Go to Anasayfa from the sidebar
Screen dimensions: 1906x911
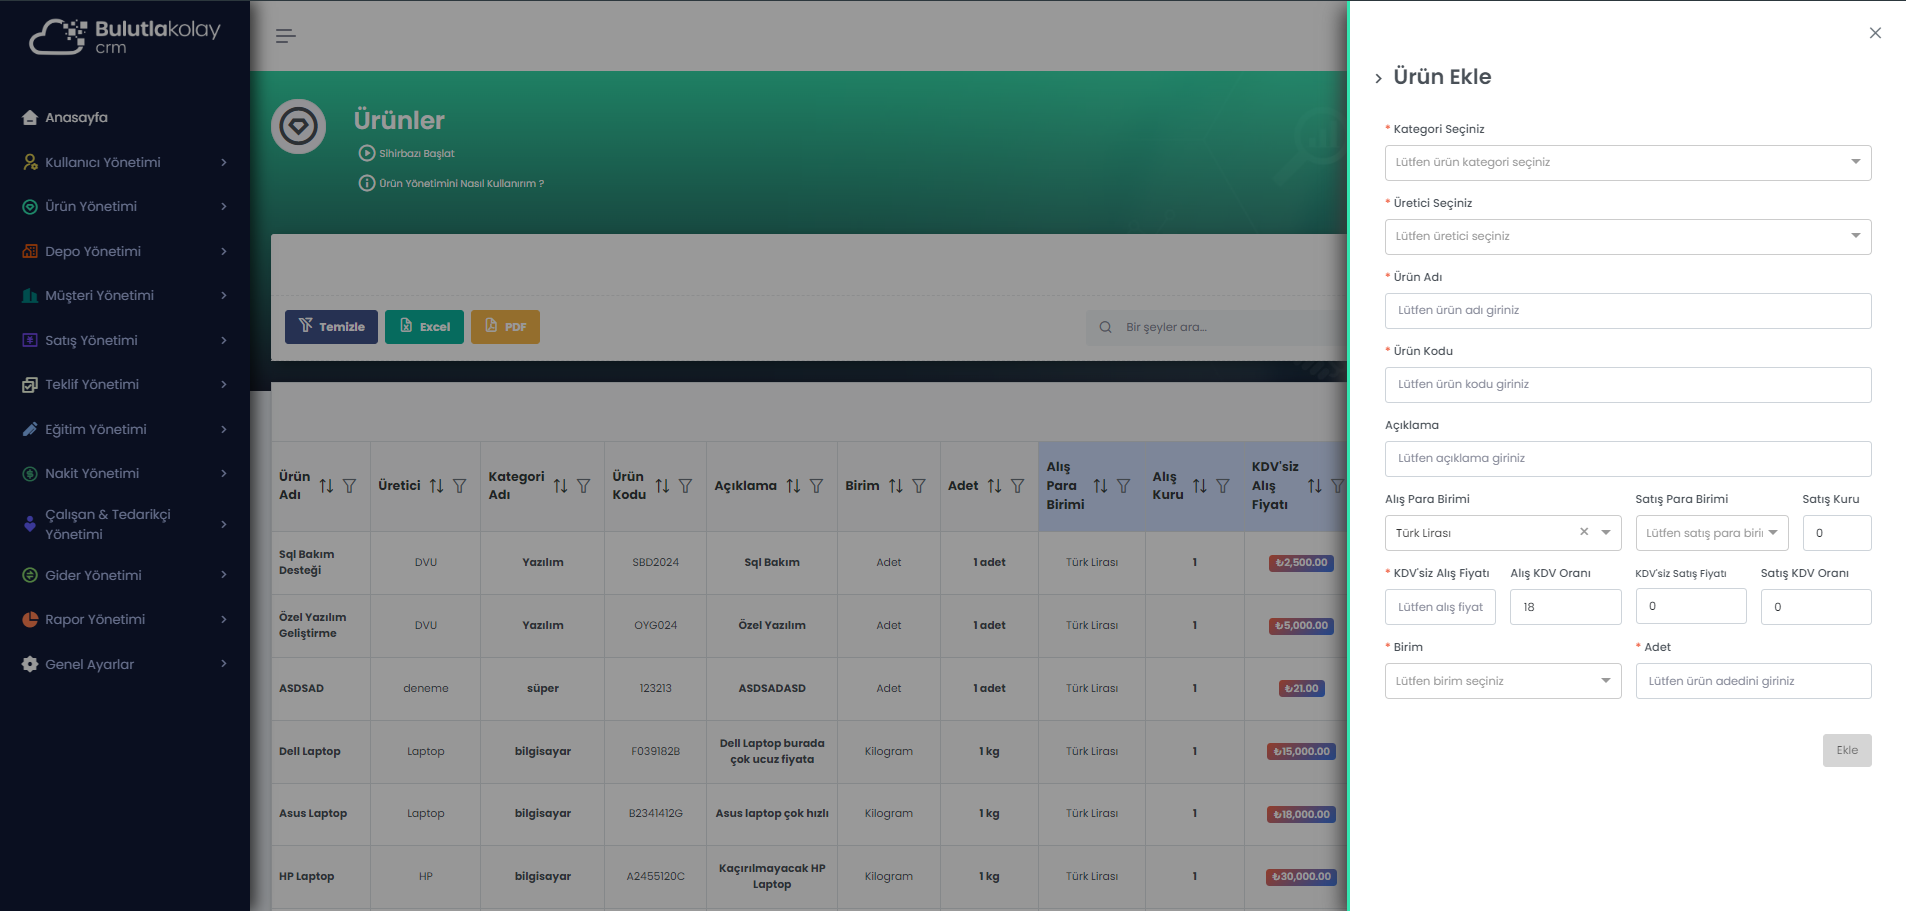coord(76,117)
